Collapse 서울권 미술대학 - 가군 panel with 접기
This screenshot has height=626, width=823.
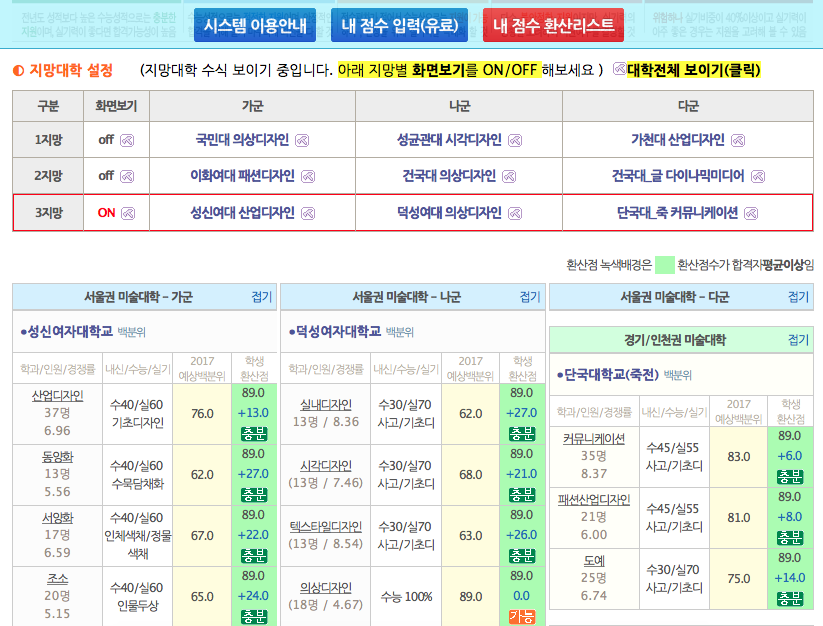pos(261,297)
